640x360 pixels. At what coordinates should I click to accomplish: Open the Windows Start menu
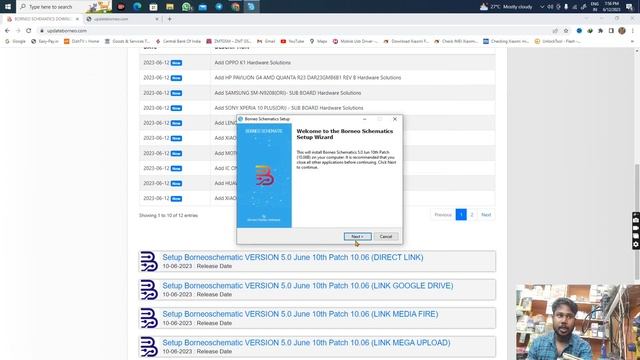pyautogui.click(x=8, y=7)
